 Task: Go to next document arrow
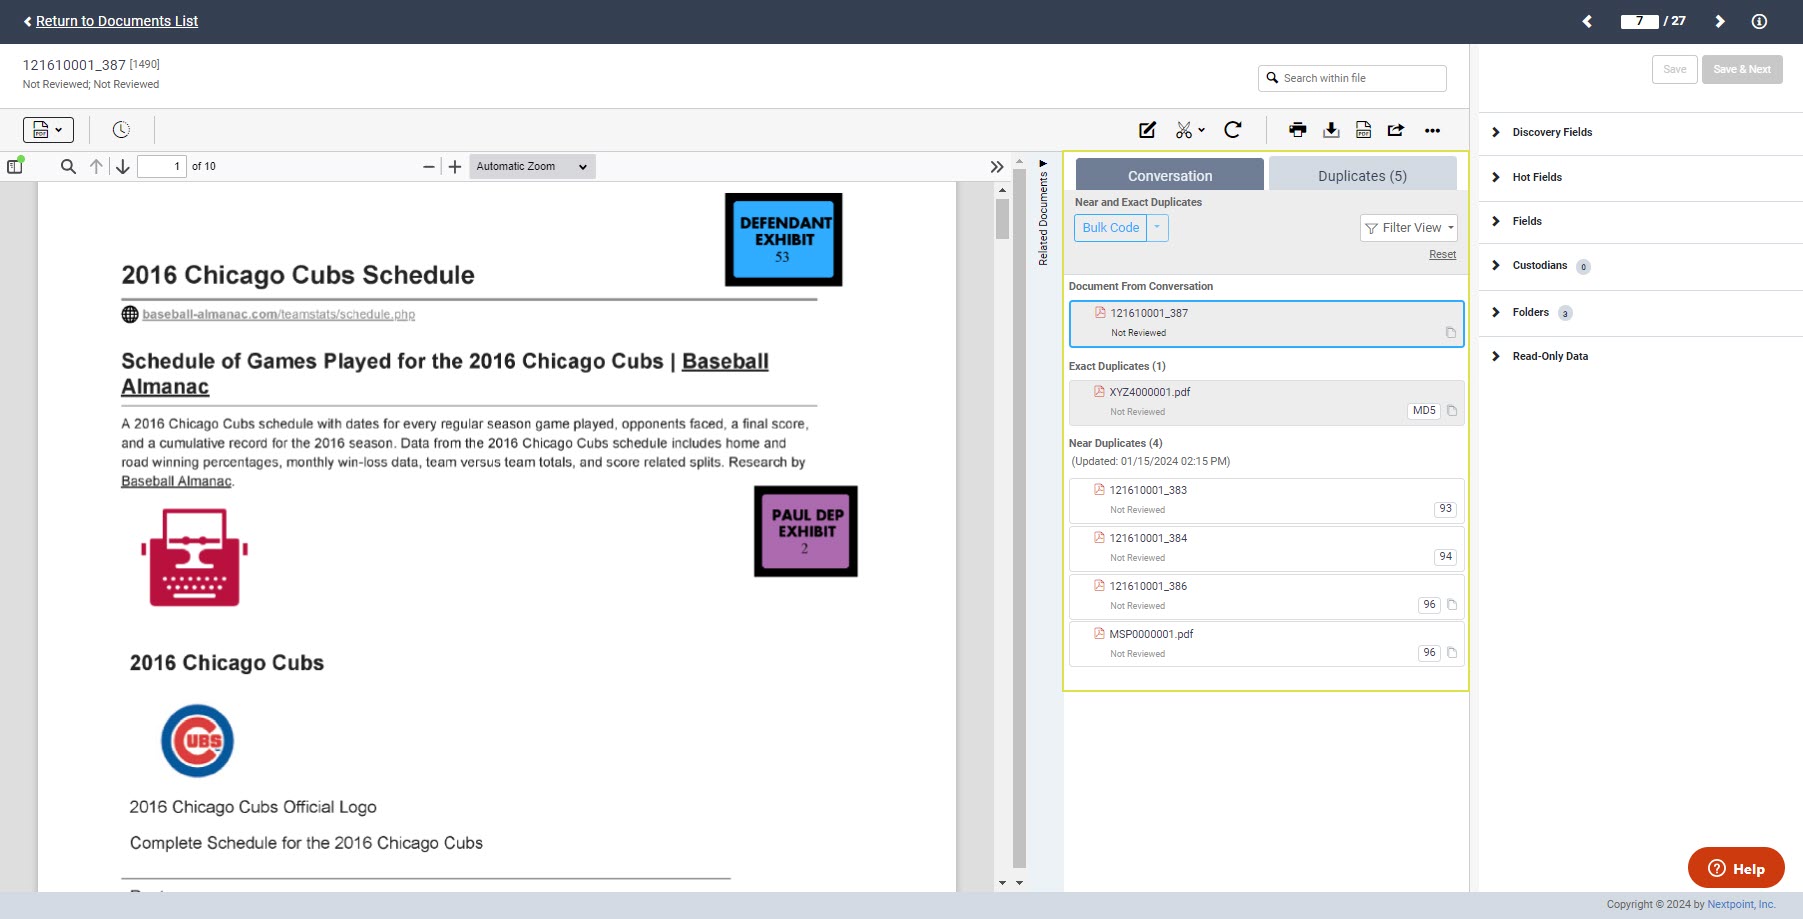(x=1720, y=21)
